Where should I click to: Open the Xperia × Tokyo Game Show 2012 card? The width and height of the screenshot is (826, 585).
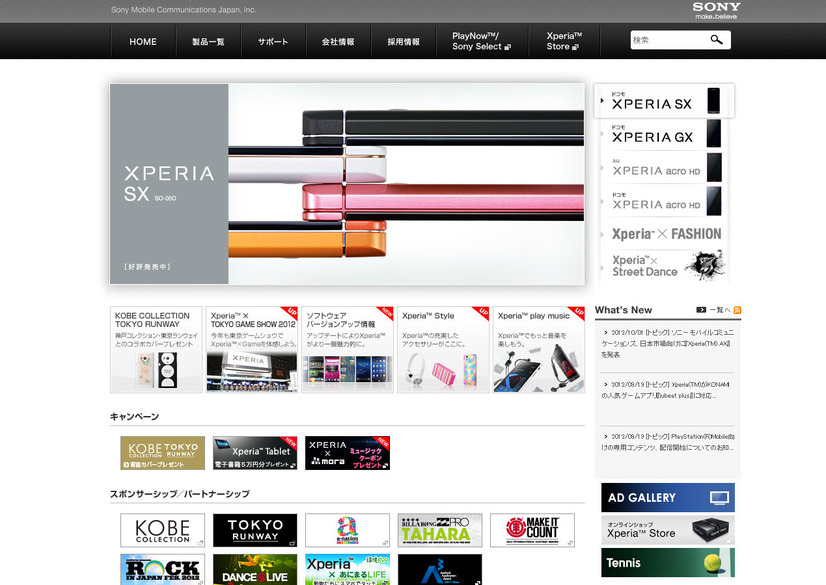(x=252, y=350)
